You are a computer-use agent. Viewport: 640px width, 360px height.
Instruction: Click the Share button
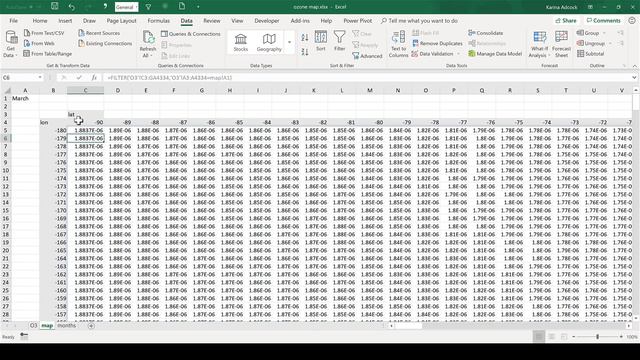pos(566,21)
